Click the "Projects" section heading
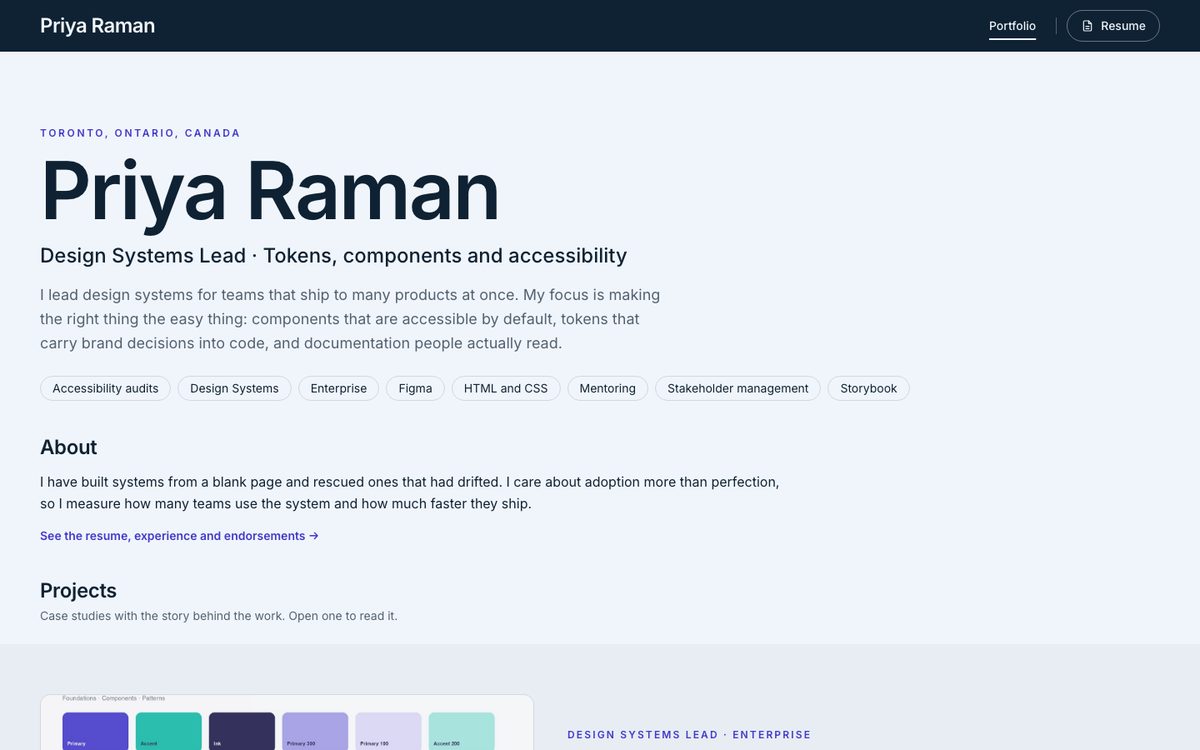 [x=78, y=590]
